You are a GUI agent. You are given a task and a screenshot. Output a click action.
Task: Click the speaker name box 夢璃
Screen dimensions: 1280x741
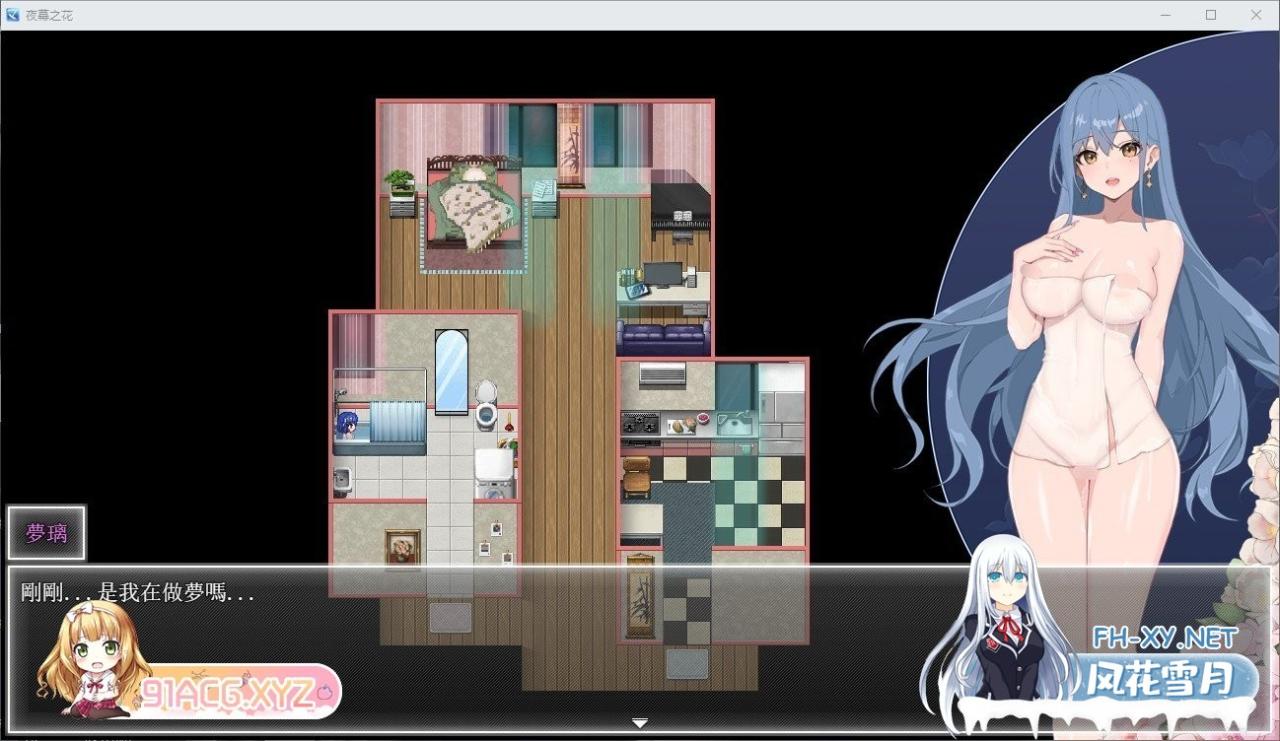click(47, 533)
